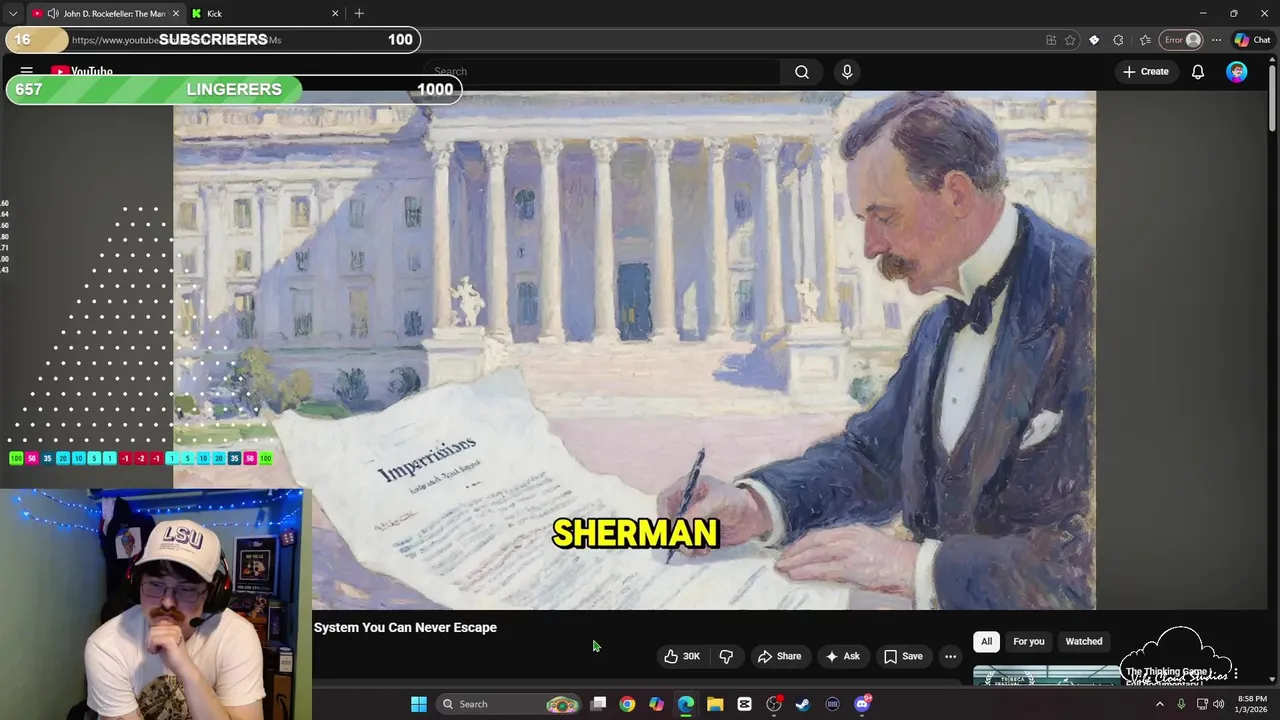
Task: Open the YouTube guide hamburger menu
Action: [x=27, y=72]
